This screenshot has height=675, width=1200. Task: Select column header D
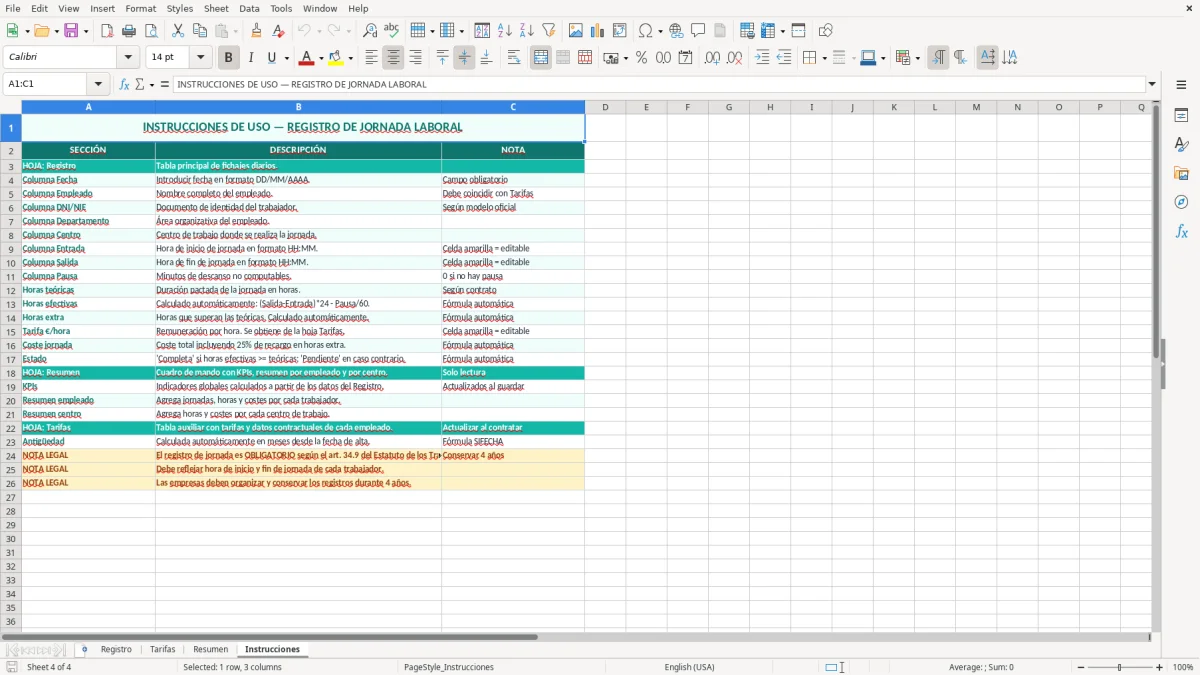pyautogui.click(x=605, y=107)
